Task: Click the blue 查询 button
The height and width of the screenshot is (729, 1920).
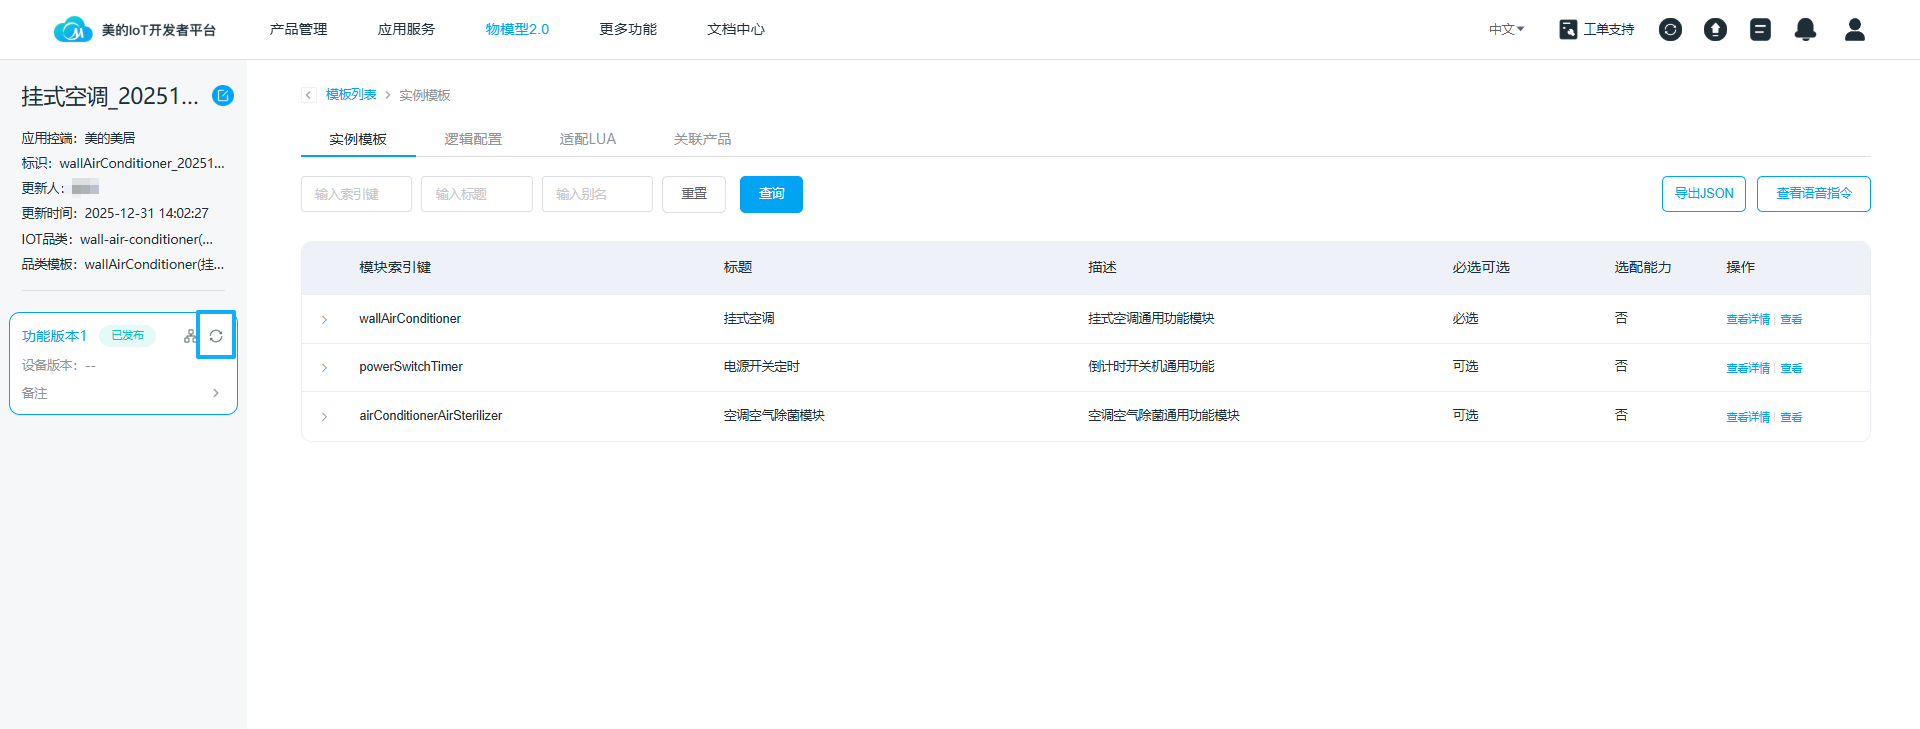Action: pyautogui.click(x=771, y=194)
